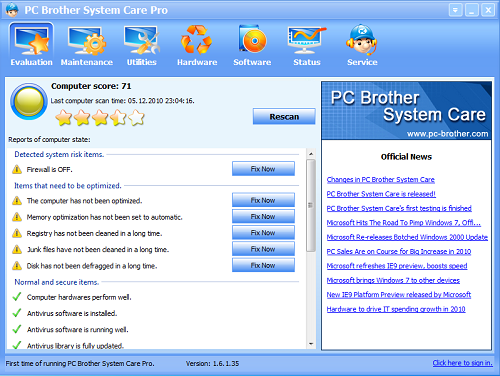Open the Utilities tools icon
Screen dimensions: 500x376
click(x=141, y=40)
